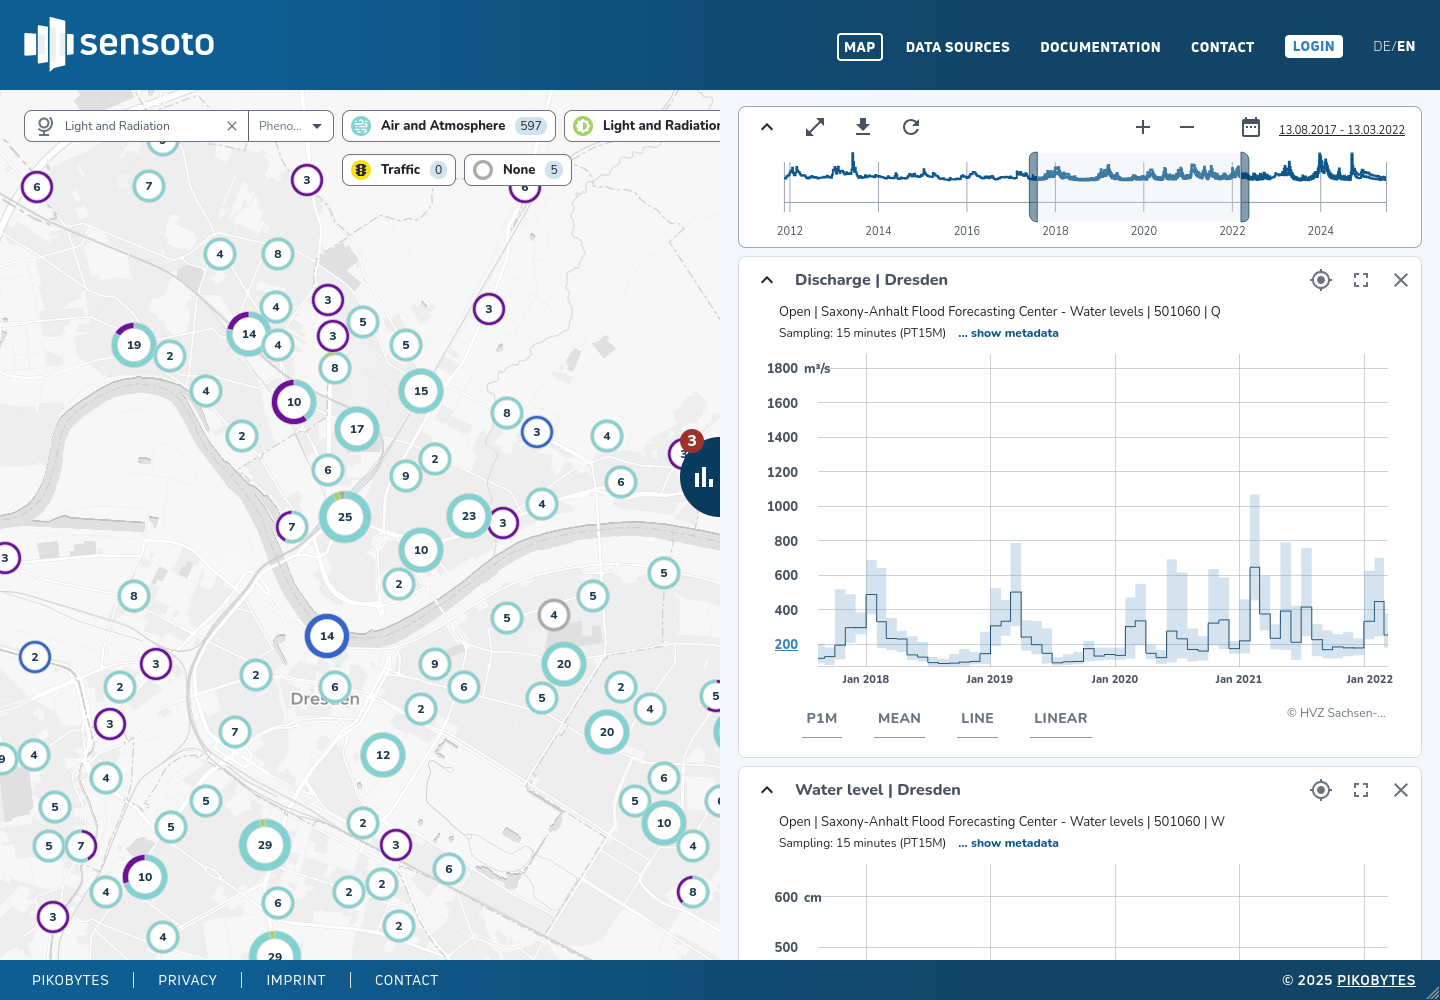Zoom out the timeline with minus icon
This screenshot has width=1440, height=1000.
(1187, 127)
